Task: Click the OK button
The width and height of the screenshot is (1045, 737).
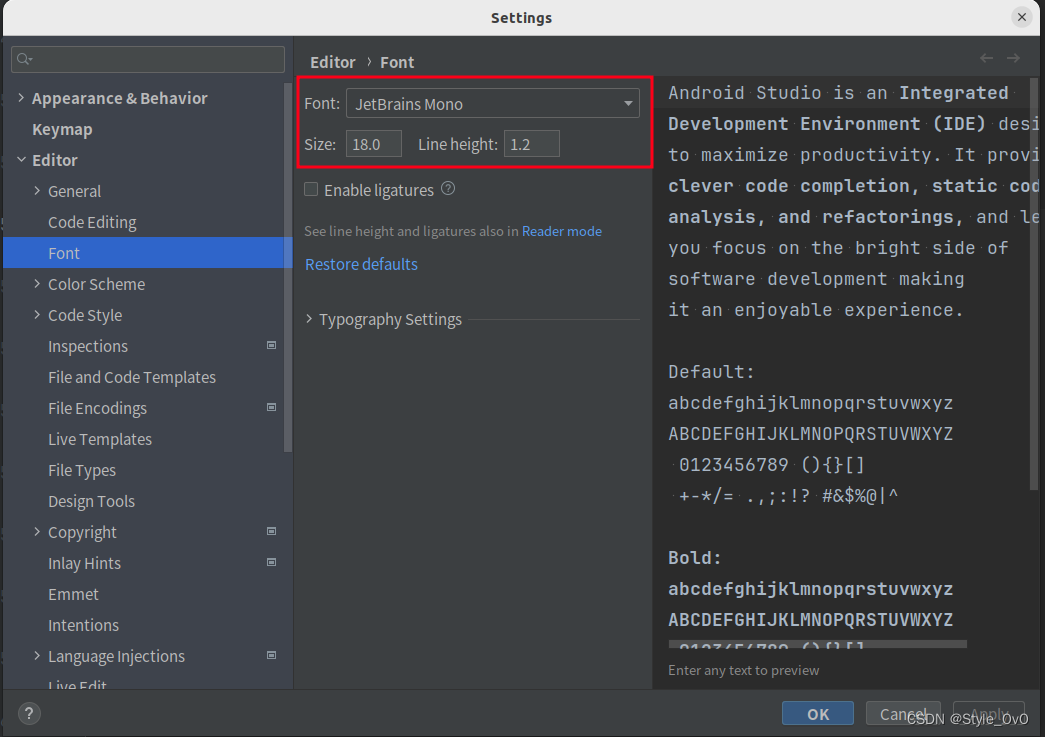Action: pos(818,714)
